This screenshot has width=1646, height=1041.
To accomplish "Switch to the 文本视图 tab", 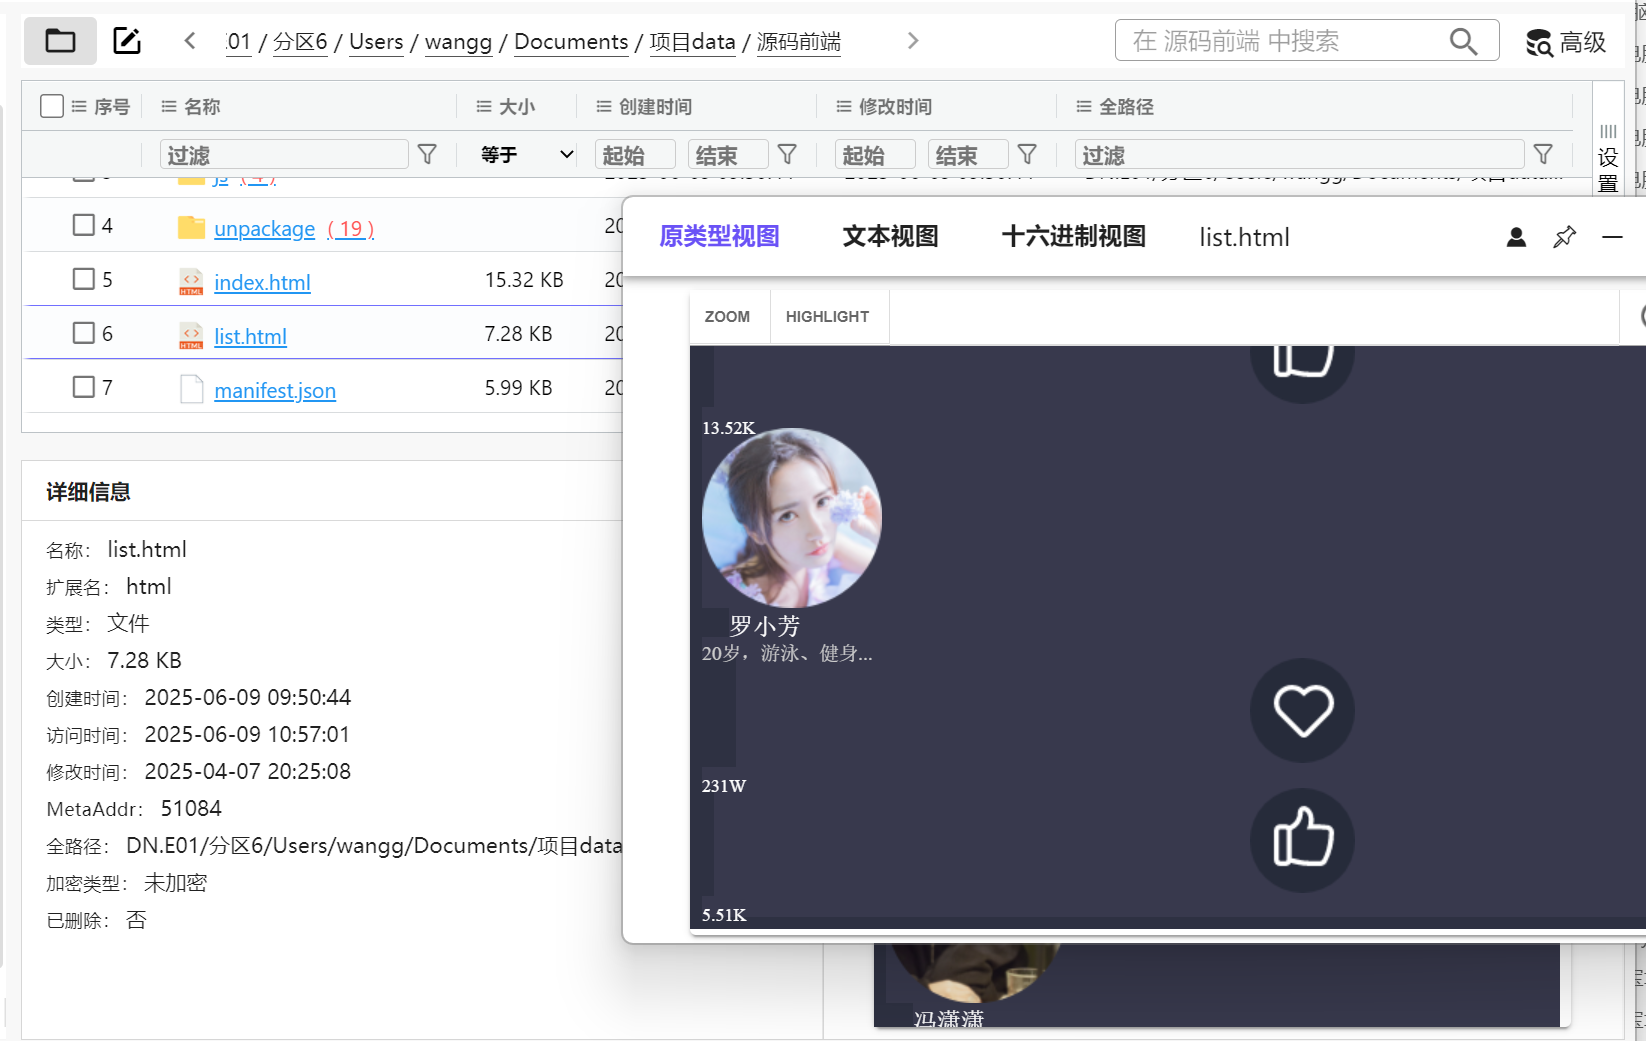I will pos(890,237).
